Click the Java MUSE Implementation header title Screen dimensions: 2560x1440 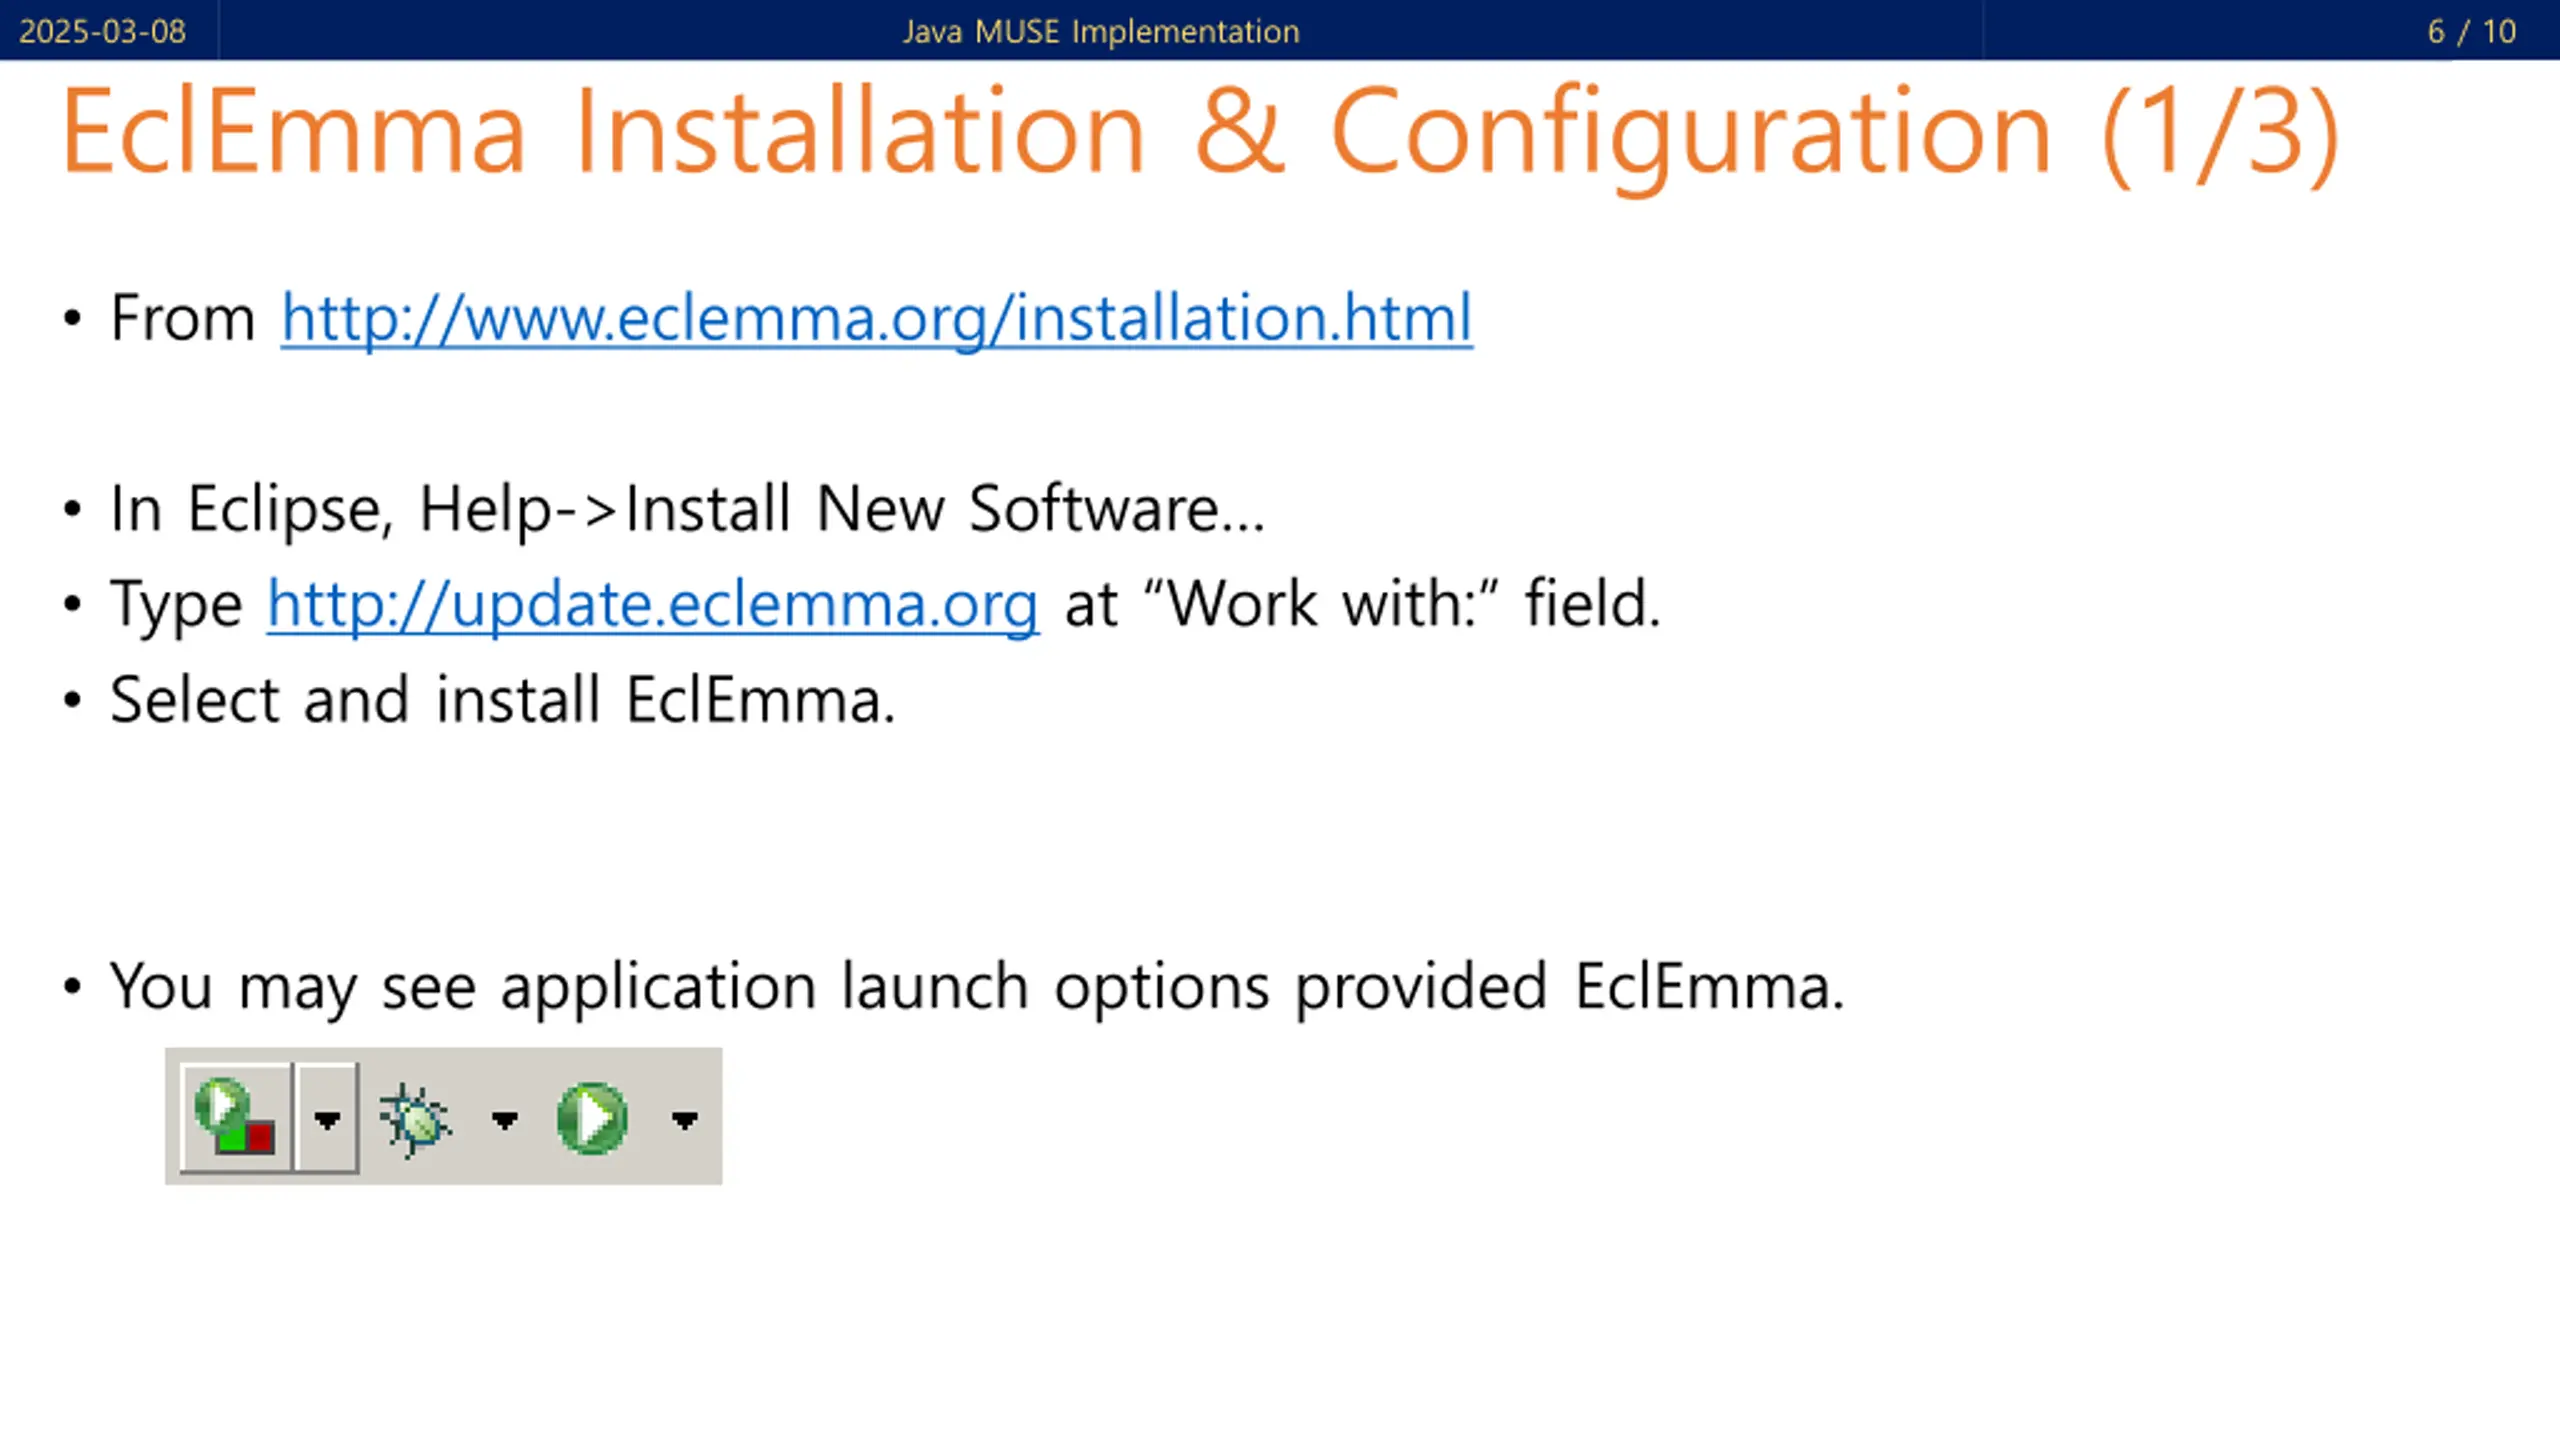(1101, 31)
